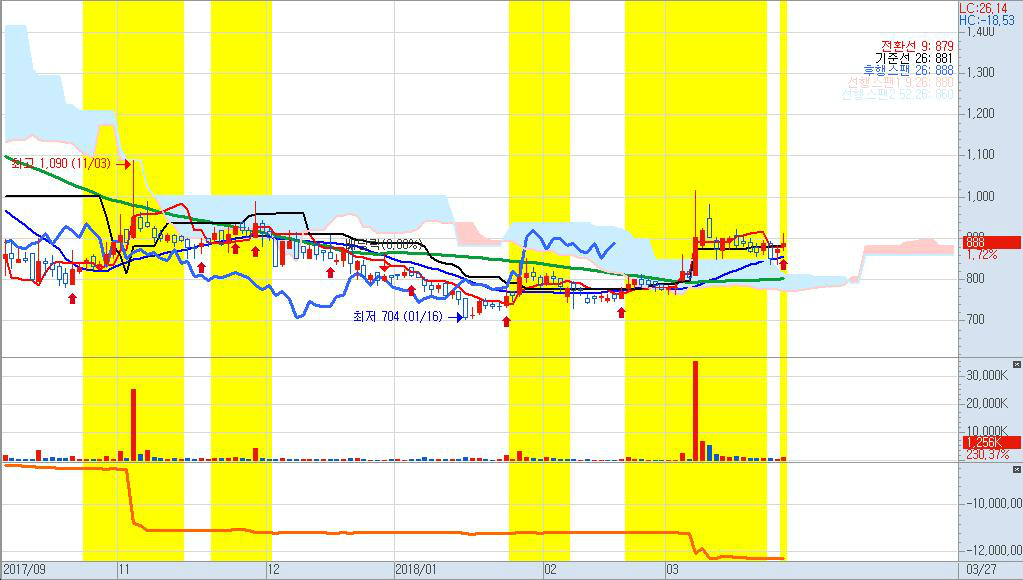Click the 02 month label on time axis
The width and height of the screenshot is (1023, 580).
click(551, 570)
